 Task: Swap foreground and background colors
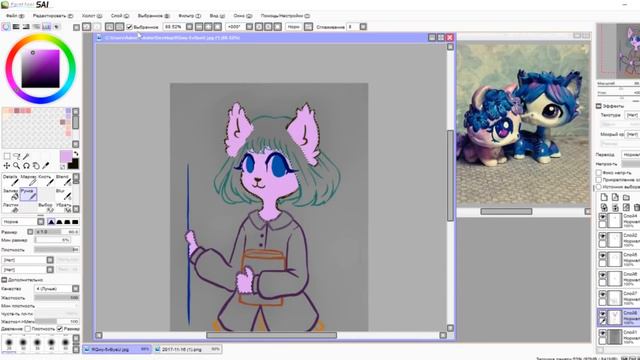coord(76,154)
